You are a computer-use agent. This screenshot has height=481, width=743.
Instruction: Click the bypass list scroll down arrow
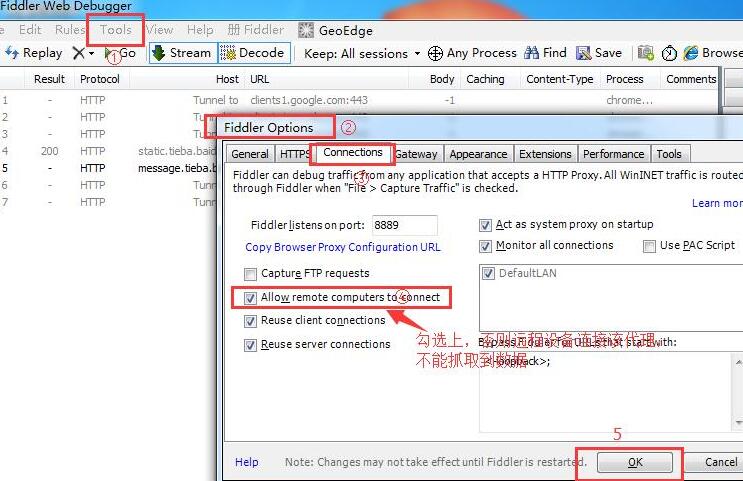click(x=738, y=422)
